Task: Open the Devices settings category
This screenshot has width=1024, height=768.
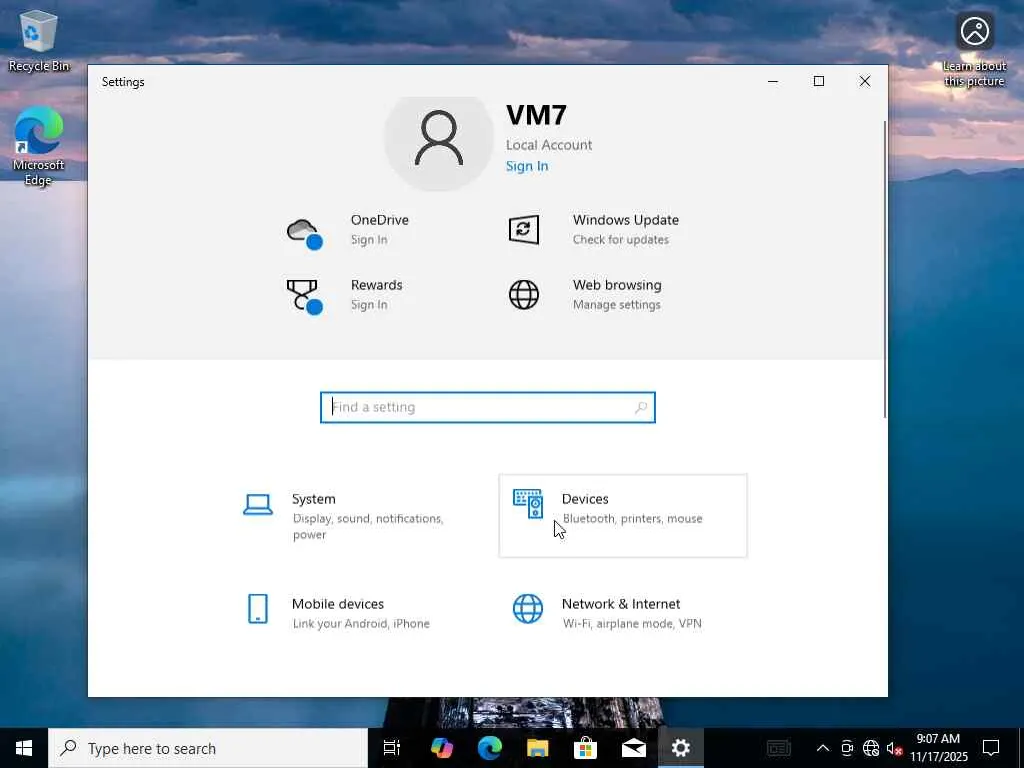Action: pyautogui.click(x=623, y=516)
